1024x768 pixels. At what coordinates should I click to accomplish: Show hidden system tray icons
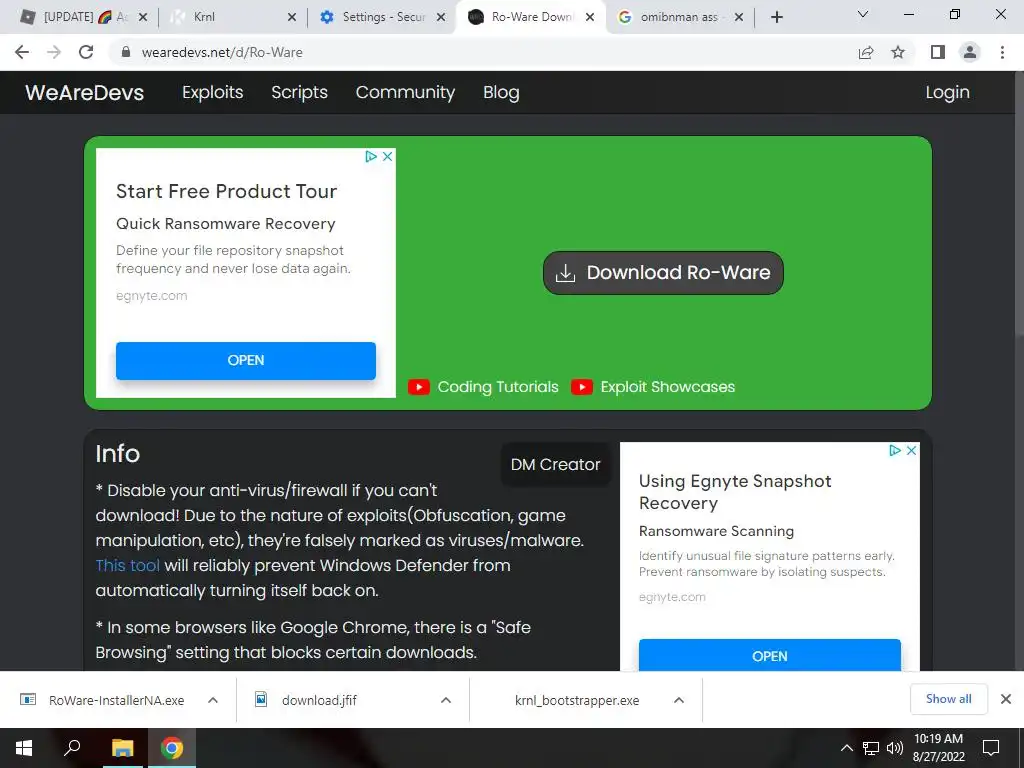(846, 748)
